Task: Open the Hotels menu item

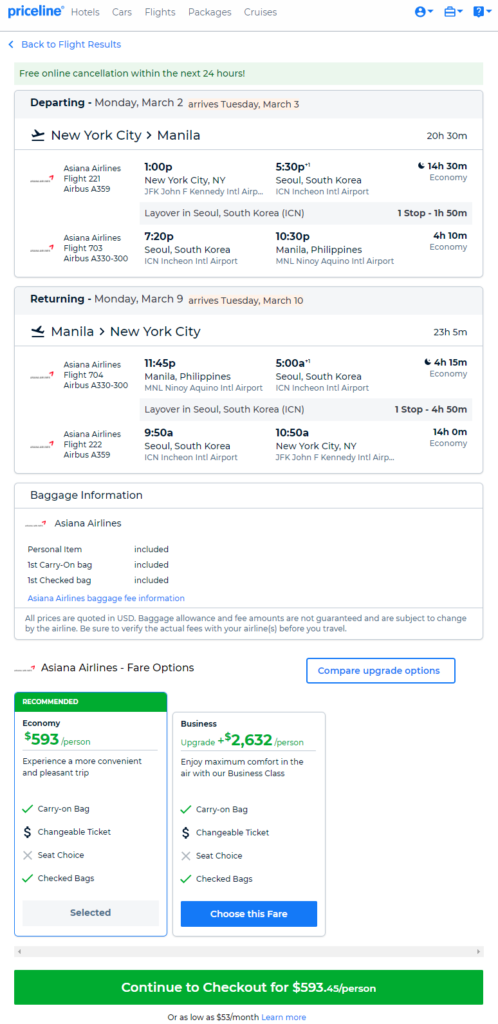Action: tap(85, 12)
